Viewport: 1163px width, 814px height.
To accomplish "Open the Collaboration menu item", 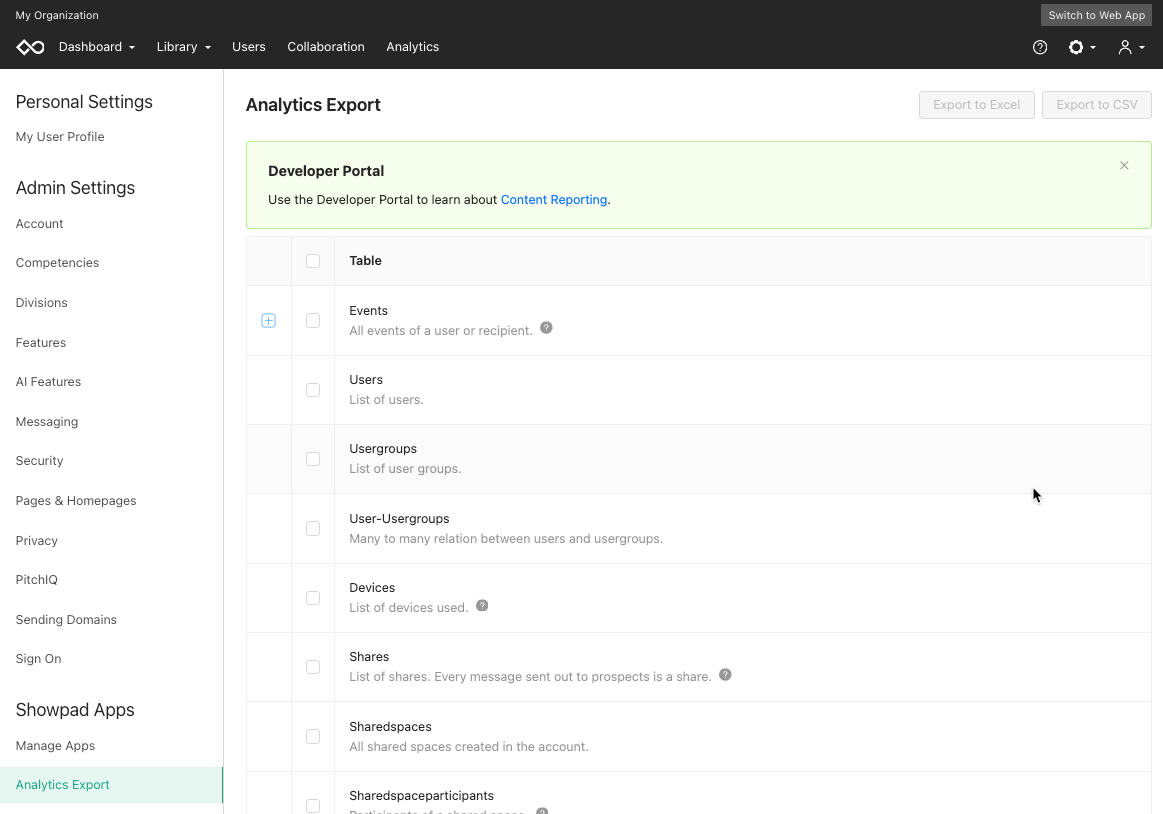I will [x=326, y=47].
